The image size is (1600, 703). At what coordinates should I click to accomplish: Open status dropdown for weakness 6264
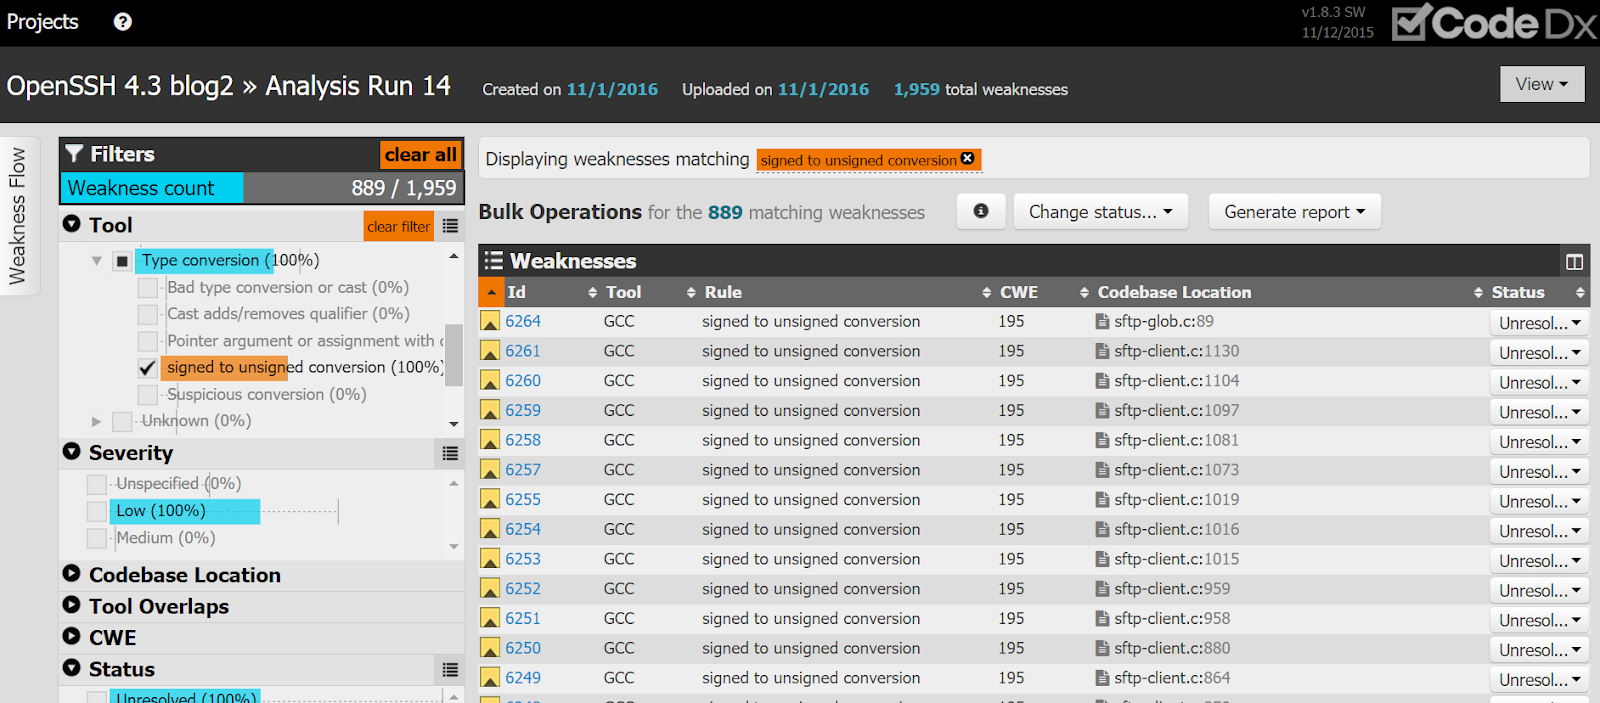pyautogui.click(x=1539, y=323)
